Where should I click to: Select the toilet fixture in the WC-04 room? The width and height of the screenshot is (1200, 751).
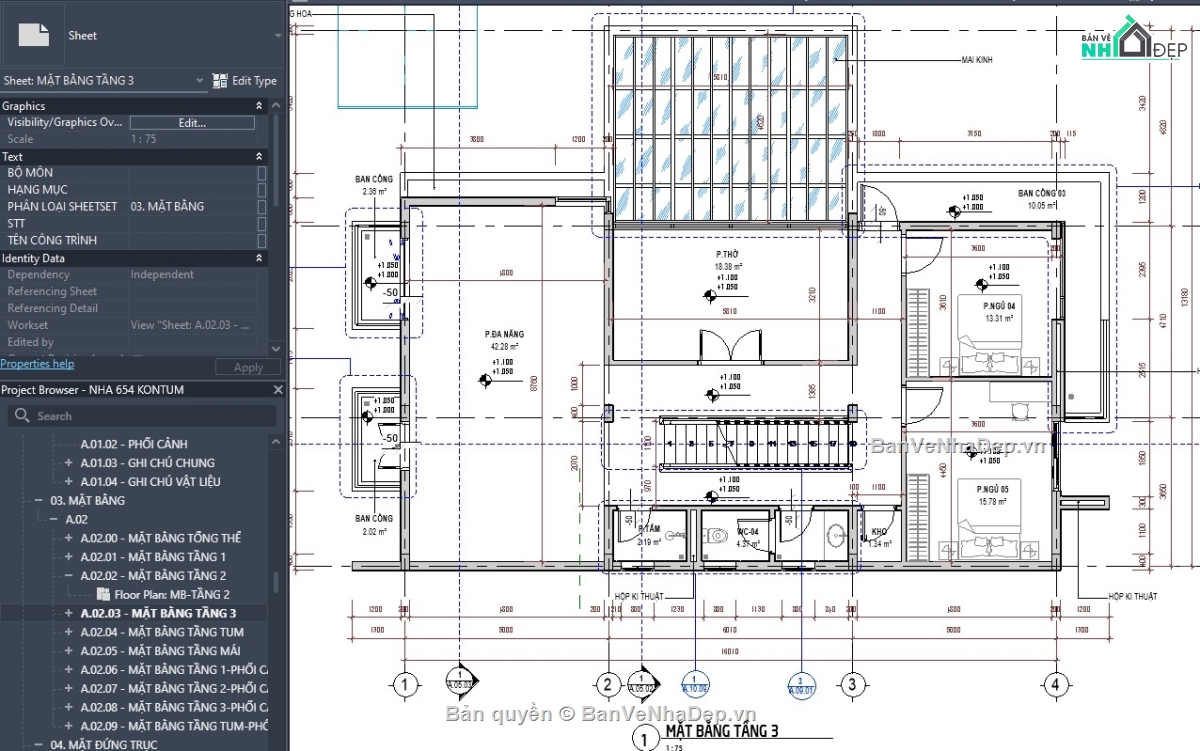(715, 537)
